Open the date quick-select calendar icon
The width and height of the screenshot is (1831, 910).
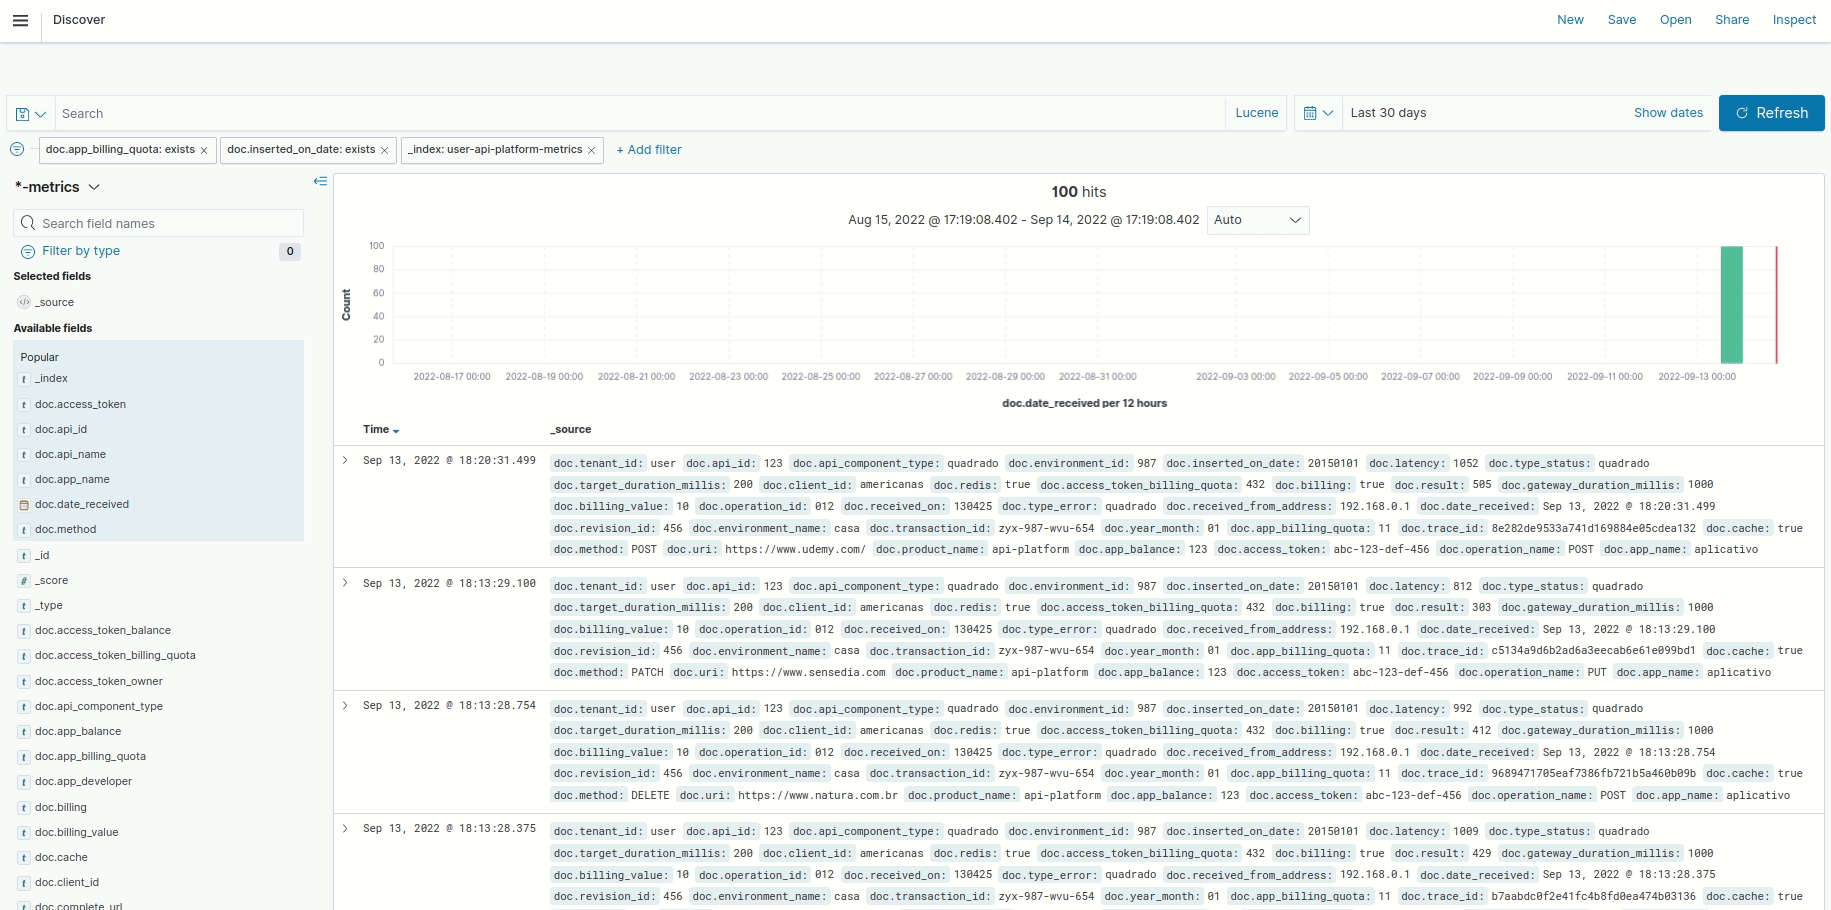1311,113
